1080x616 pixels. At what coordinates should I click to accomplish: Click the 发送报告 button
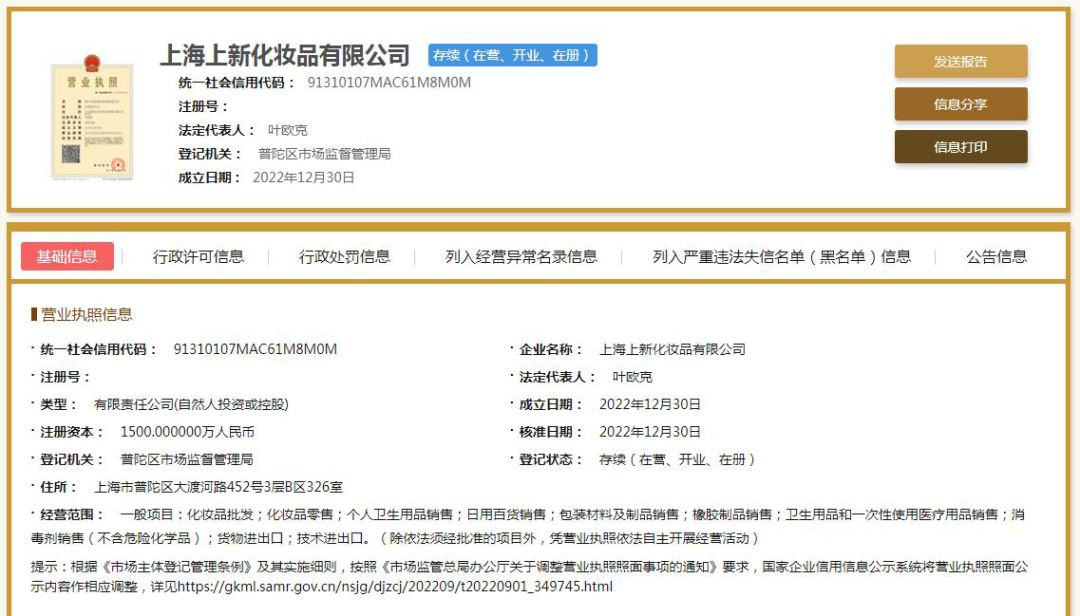[x=961, y=61]
